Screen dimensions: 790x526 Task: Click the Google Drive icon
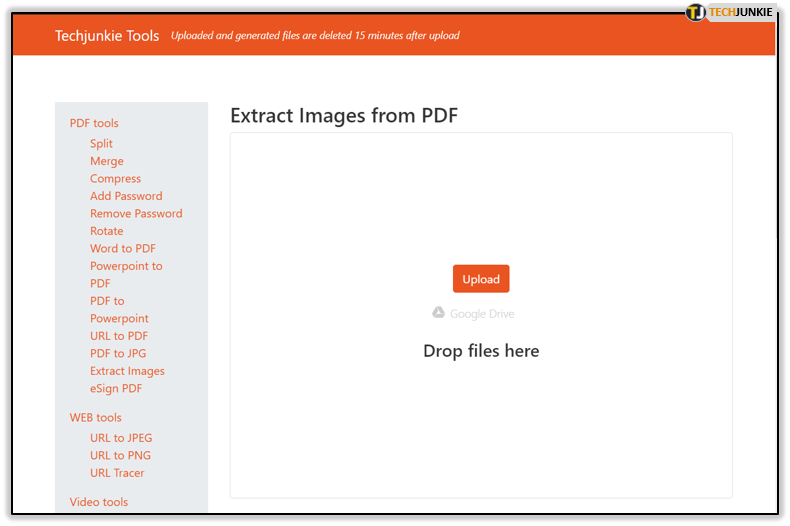[438, 313]
